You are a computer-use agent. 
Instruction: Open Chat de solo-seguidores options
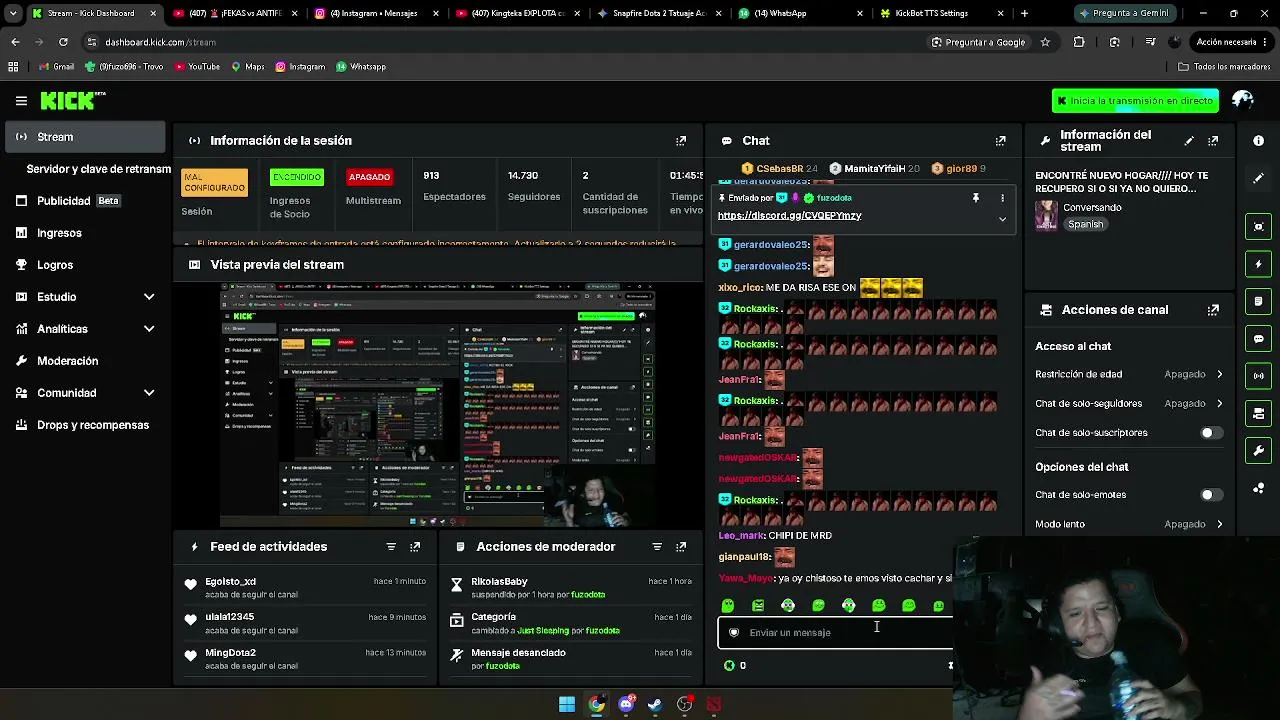coord(1129,404)
